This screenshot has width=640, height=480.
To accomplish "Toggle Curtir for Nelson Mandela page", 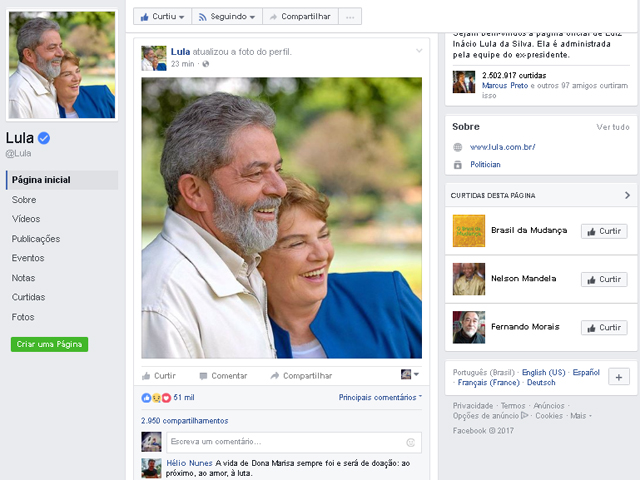I will tap(604, 279).
